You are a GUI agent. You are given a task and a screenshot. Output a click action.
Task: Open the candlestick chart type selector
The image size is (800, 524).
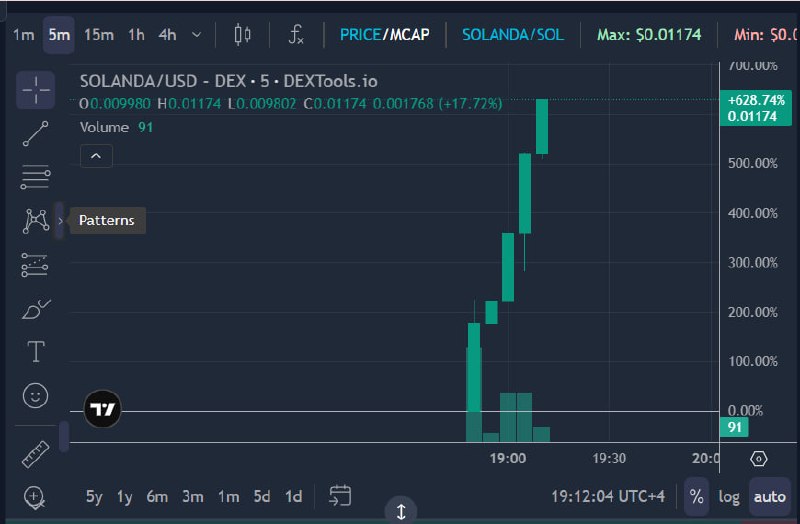click(242, 35)
